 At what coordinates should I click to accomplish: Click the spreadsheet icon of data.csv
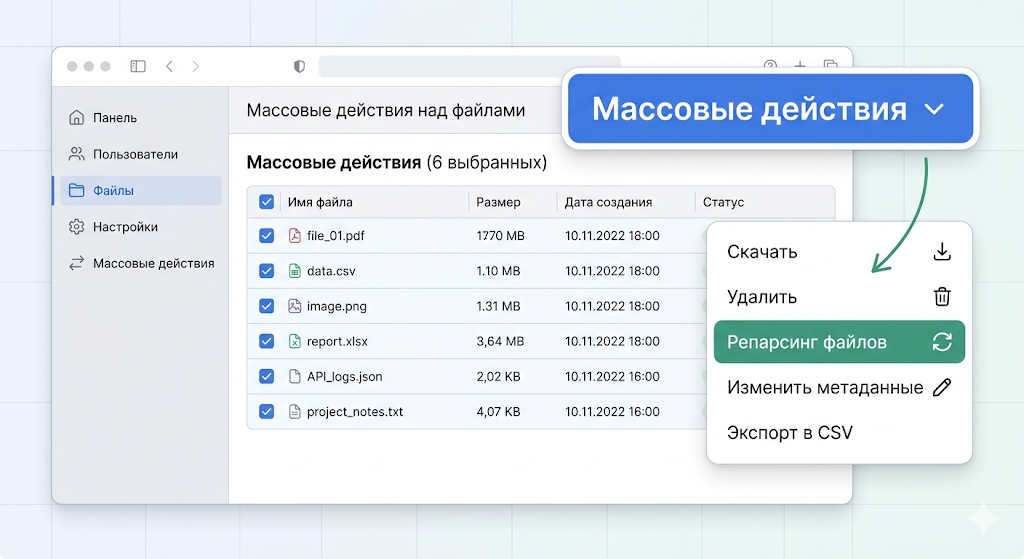point(295,271)
